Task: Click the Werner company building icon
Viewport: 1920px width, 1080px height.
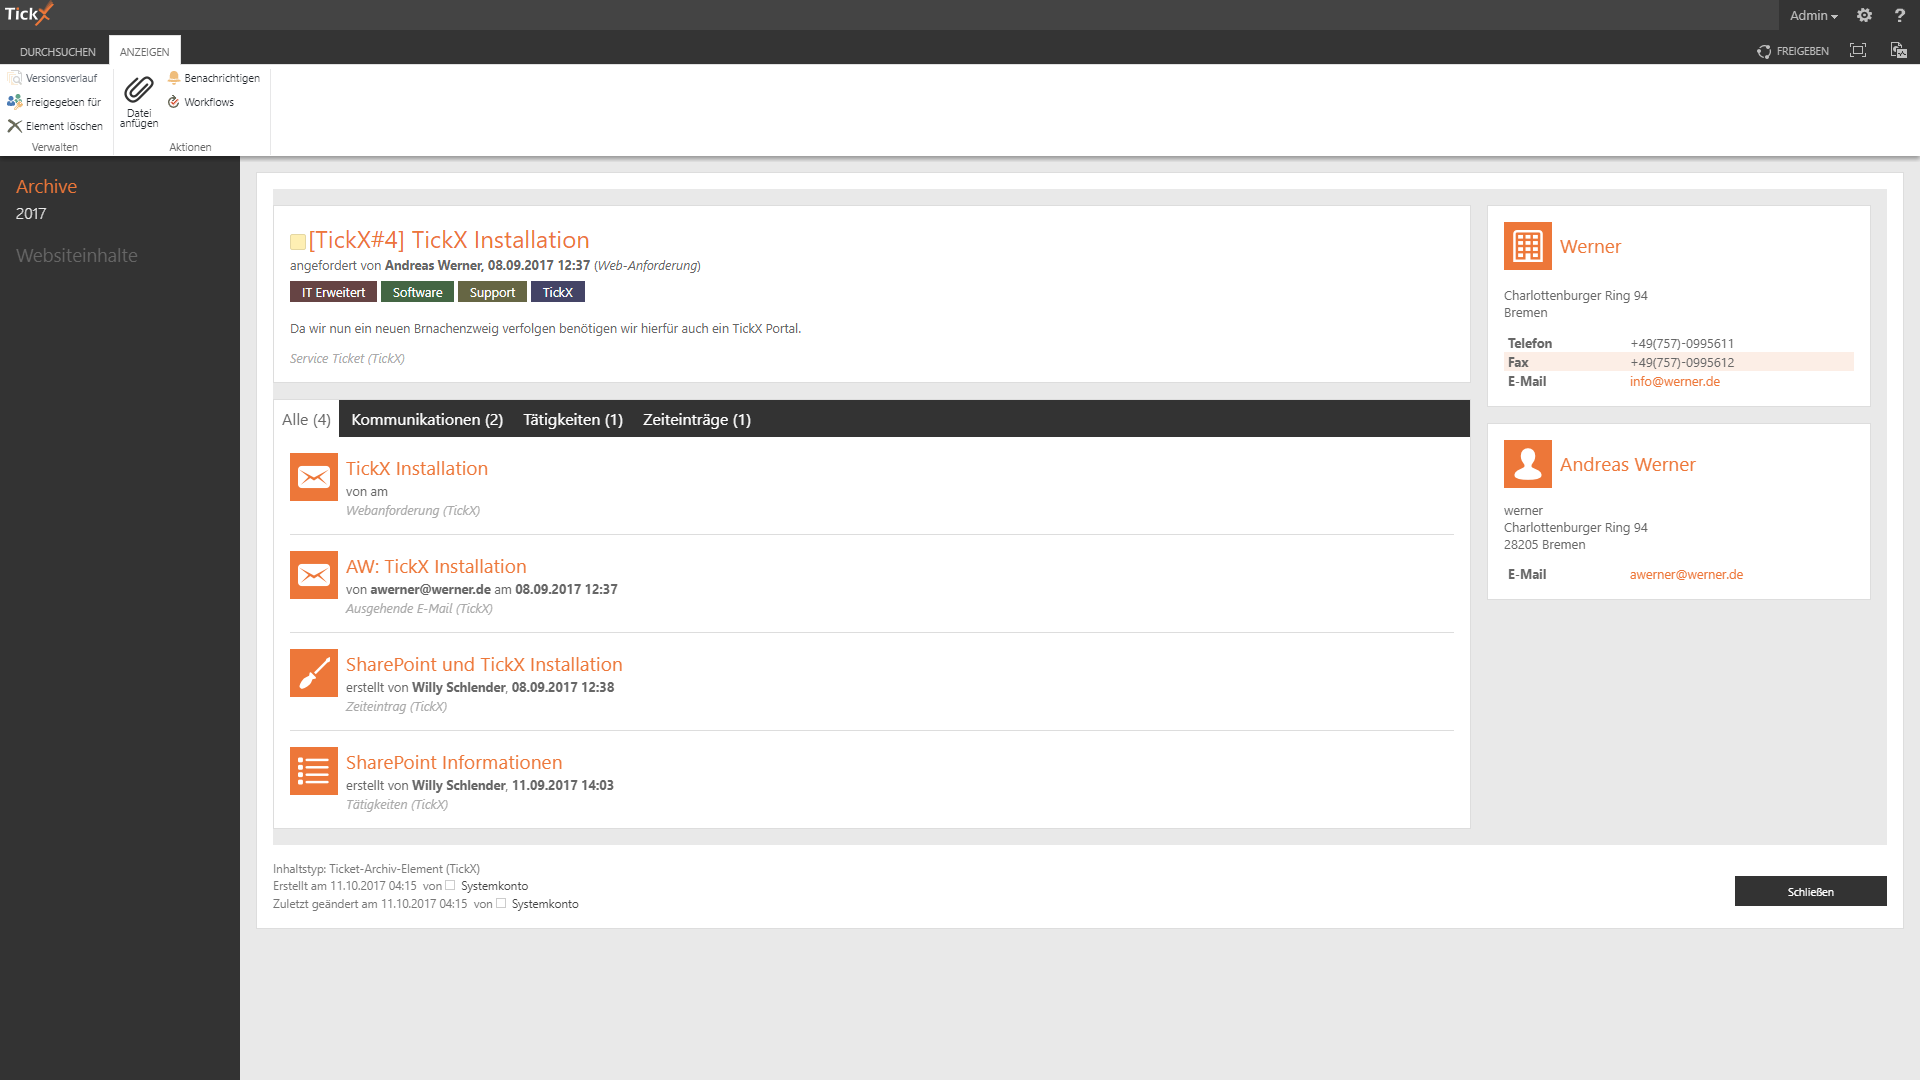Action: pos(1528,246)
